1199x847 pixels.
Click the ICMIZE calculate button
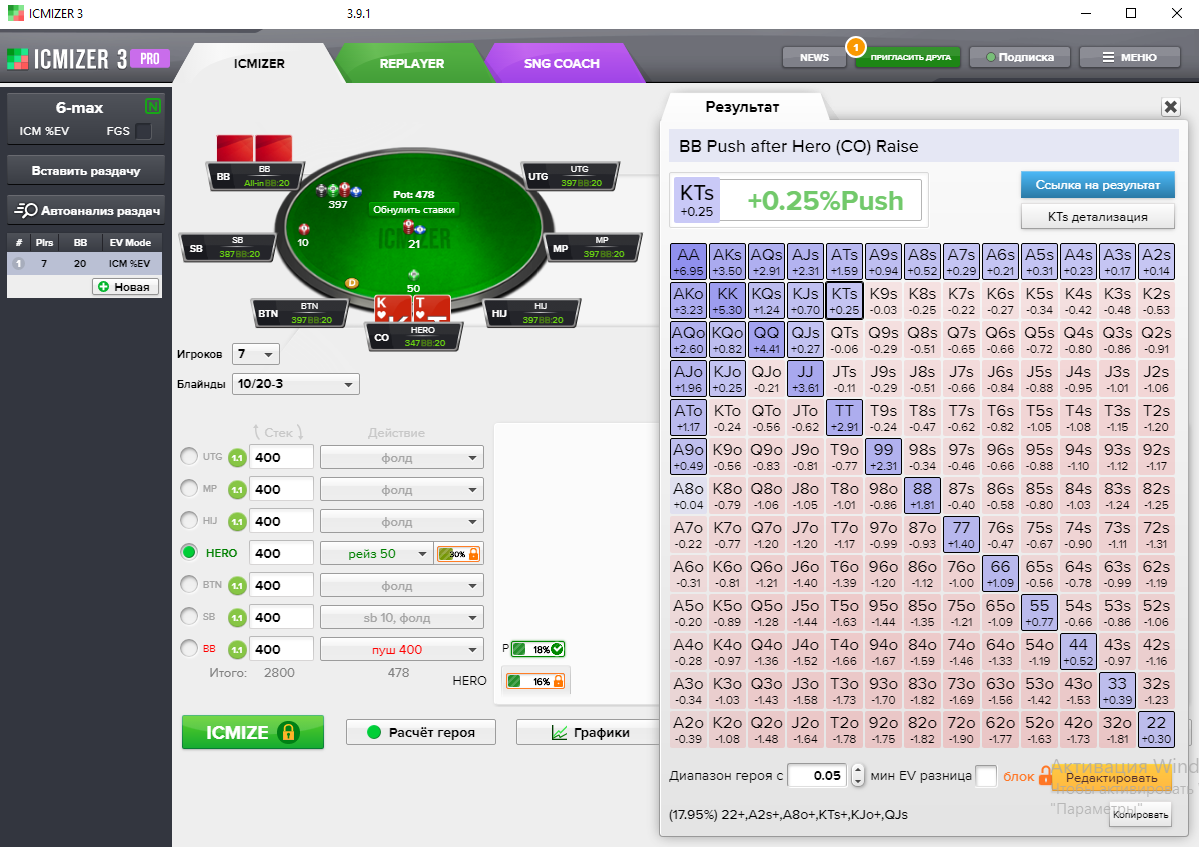point(252,732)
